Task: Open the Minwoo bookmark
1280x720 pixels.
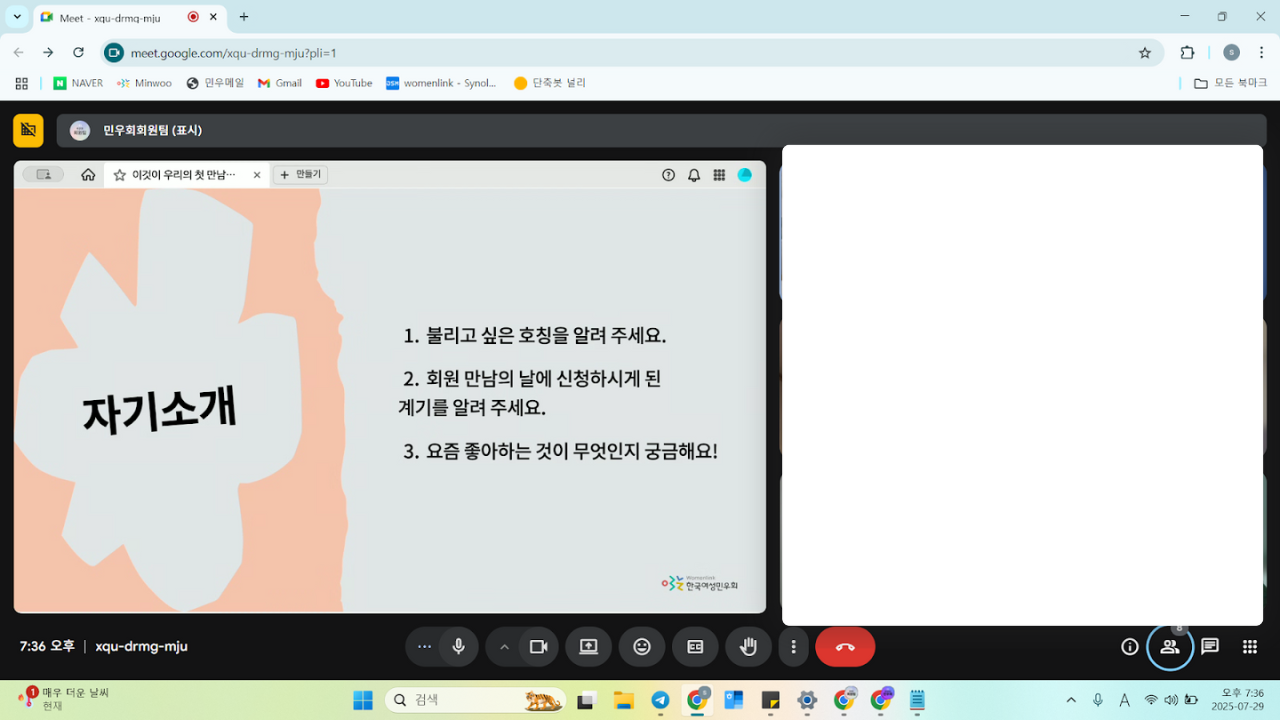Action: [x=144, y=83]
